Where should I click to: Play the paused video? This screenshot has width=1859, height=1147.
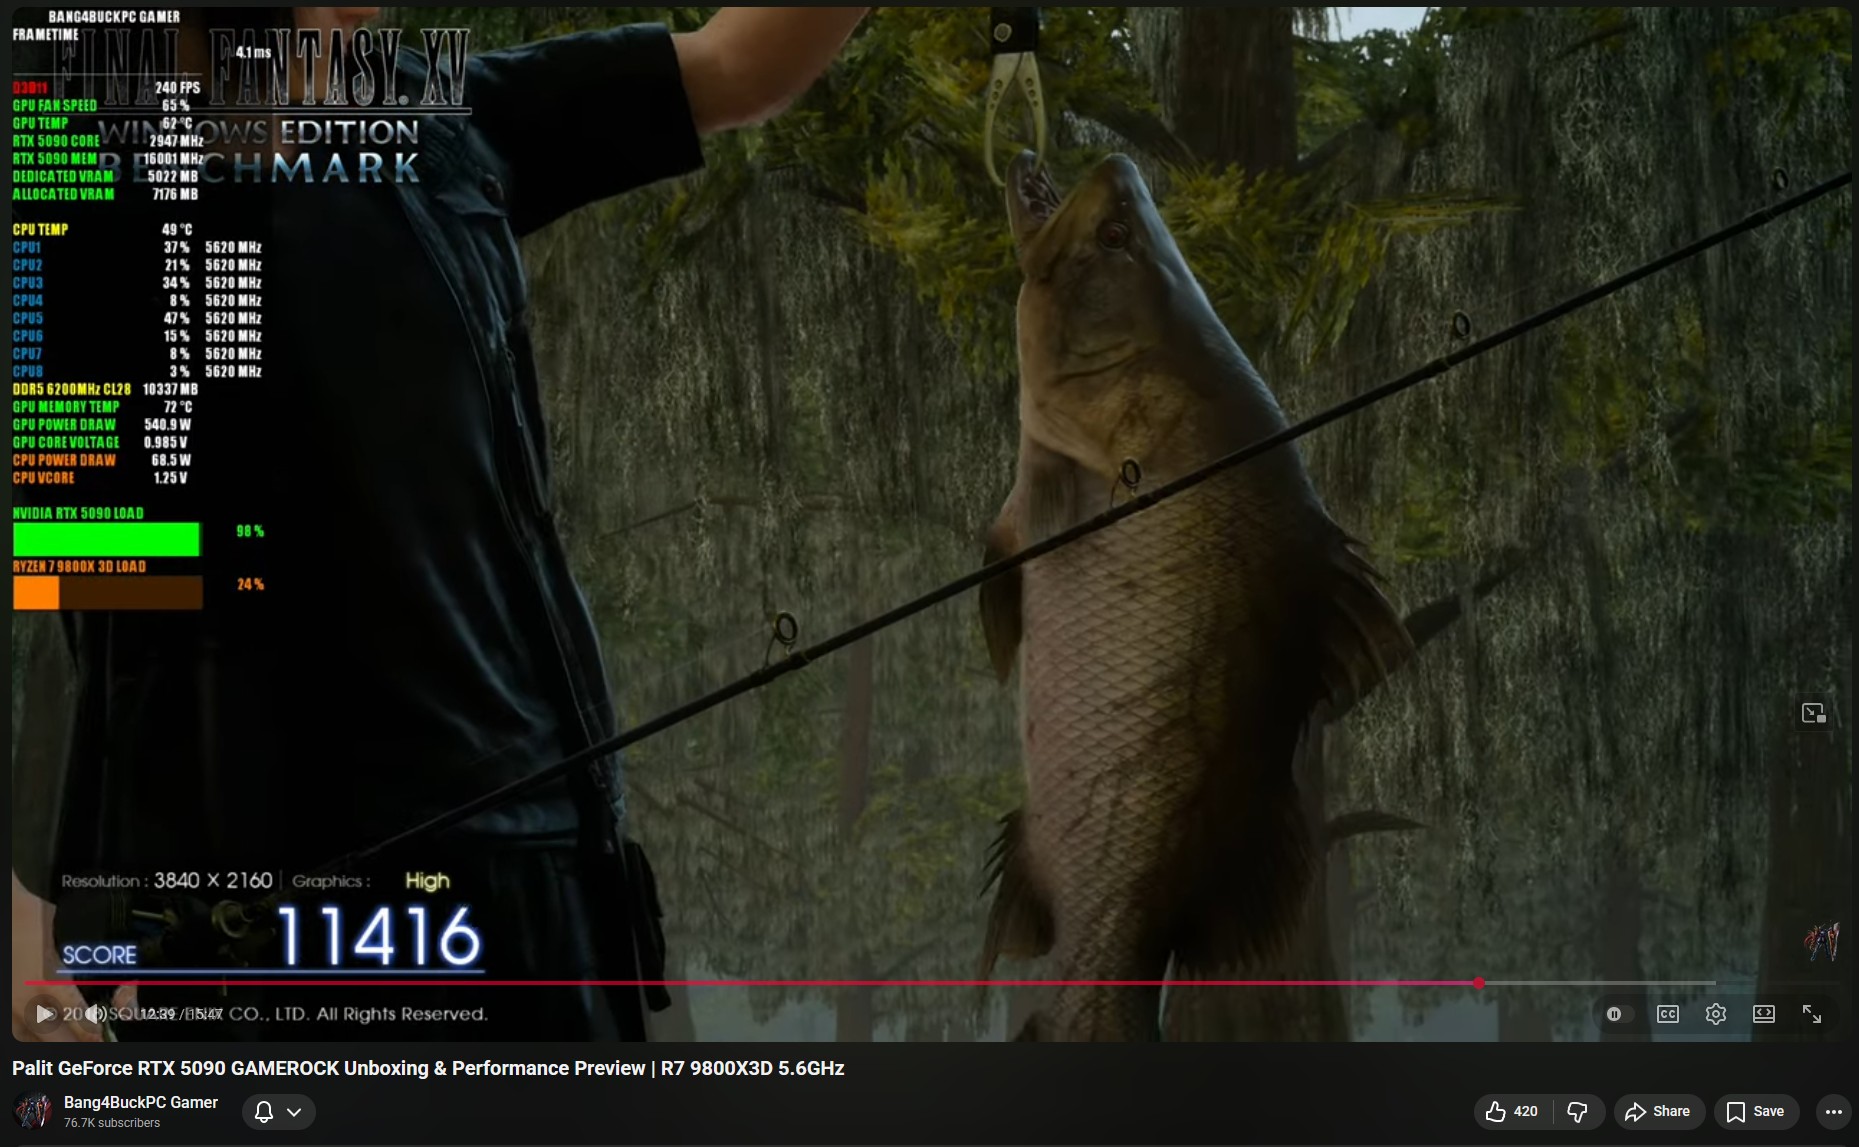[x=44, y=1014]
